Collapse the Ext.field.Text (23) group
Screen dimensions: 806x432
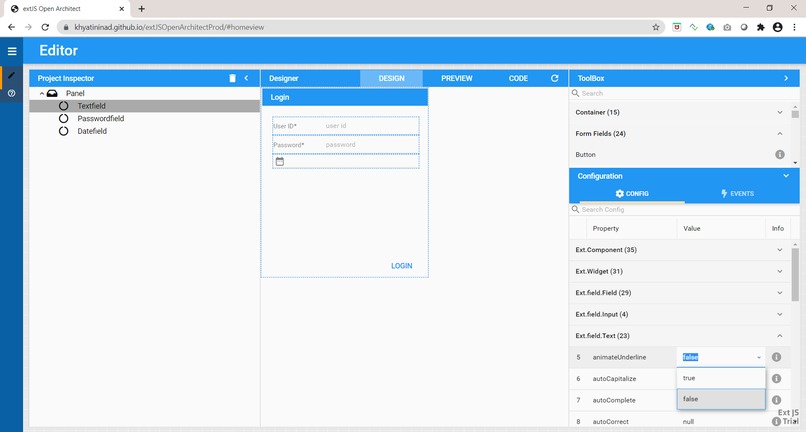(x=780, y=336)
